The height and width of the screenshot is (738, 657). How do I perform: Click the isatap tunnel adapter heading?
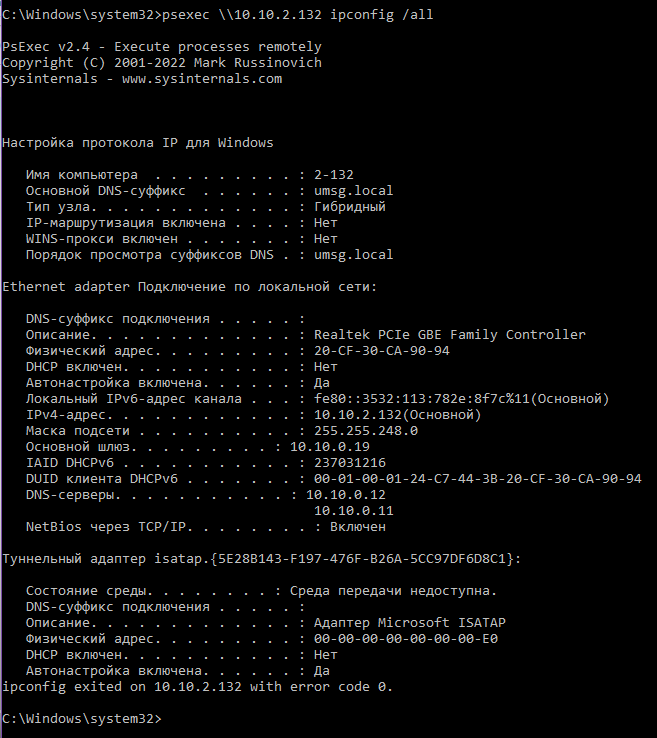click(261, 558)
